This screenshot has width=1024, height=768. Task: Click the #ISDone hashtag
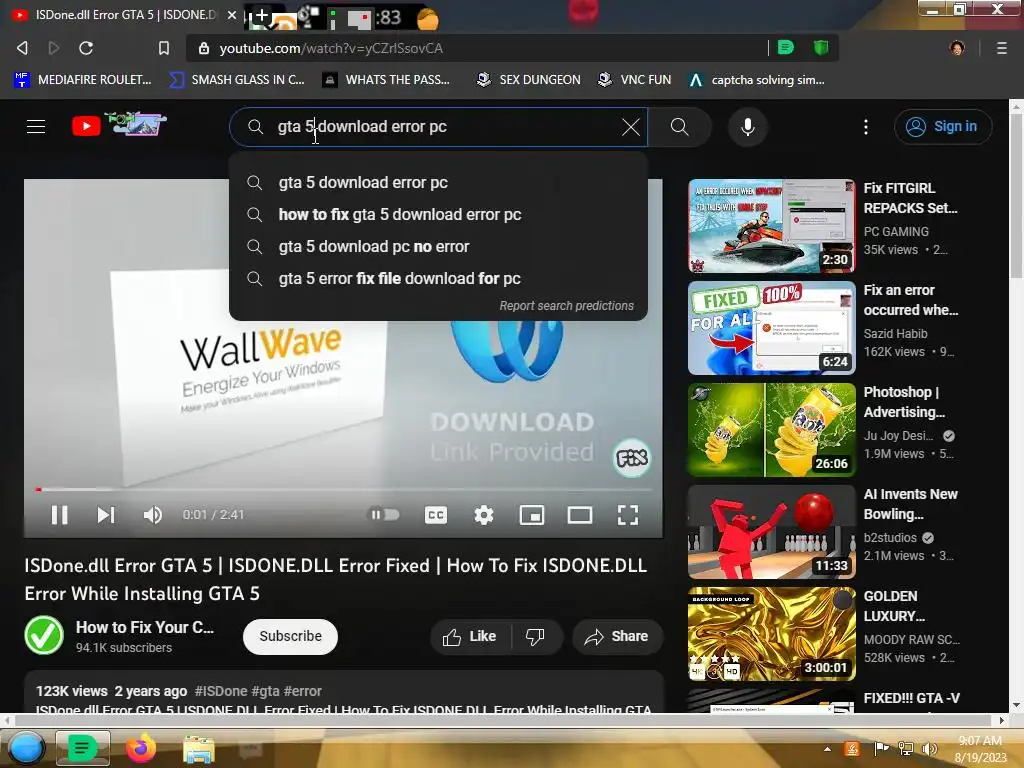pos(221,691)
